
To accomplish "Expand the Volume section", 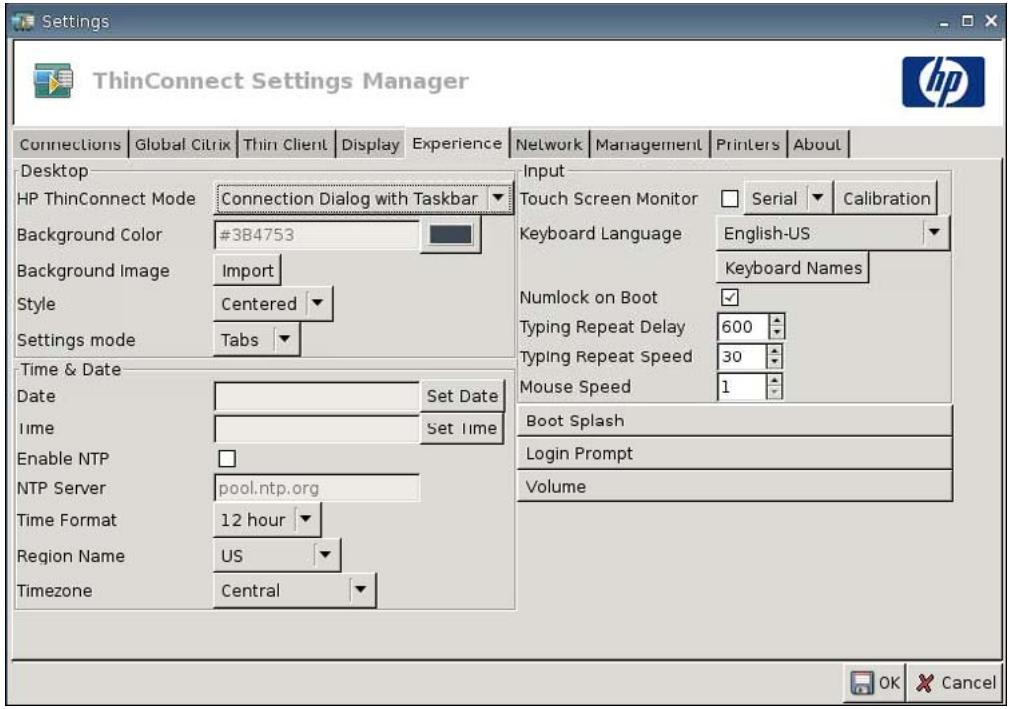I will (x=734, y=486).
